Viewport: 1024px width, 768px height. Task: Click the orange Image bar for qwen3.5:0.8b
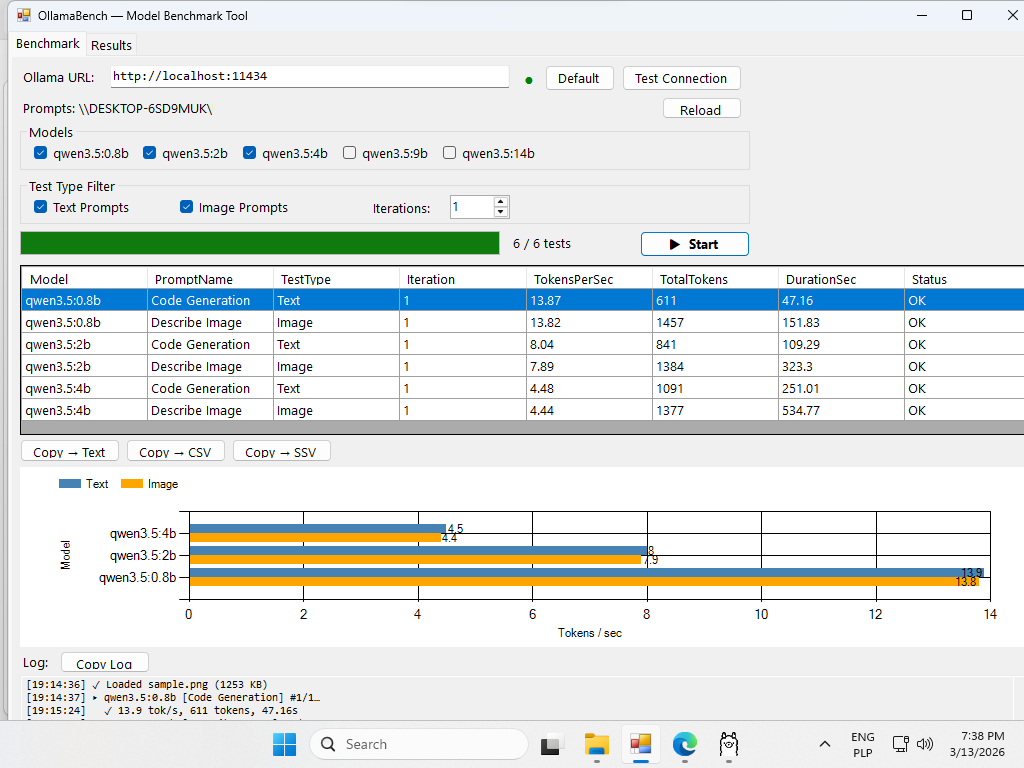584,581
